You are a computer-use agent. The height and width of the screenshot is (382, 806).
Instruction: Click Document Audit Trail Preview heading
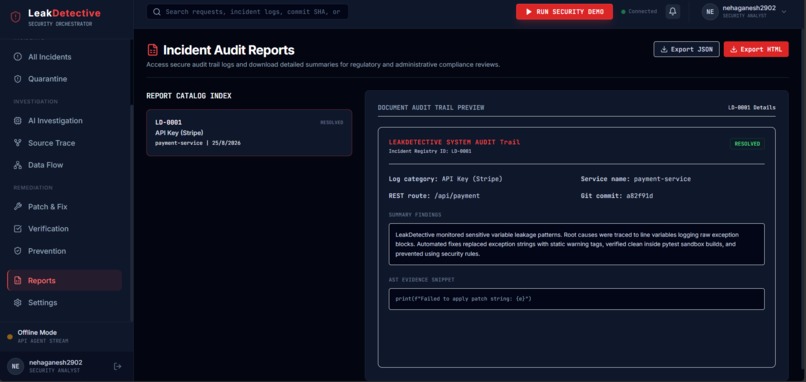coord(431,107)
